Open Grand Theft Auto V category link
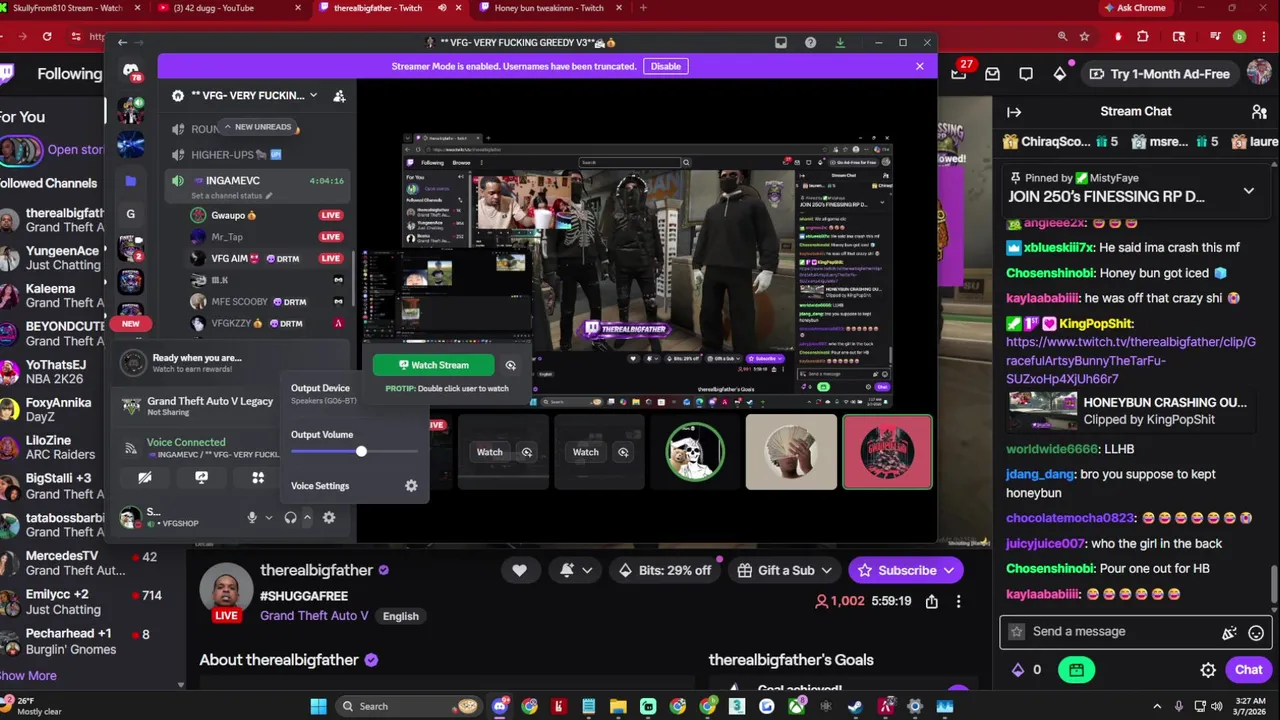Viewport: 1280px width, 720px height. pyautogui.click(x=314, y=616)
